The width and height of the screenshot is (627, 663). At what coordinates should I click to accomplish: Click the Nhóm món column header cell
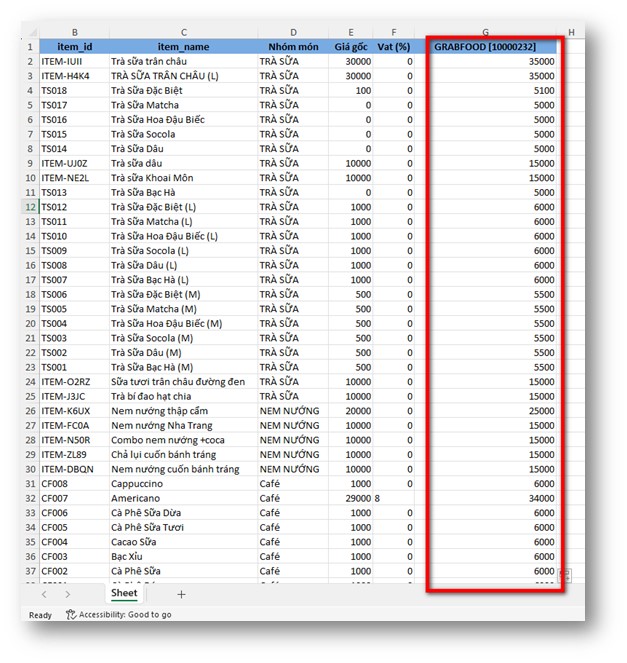tap(292, 47)
